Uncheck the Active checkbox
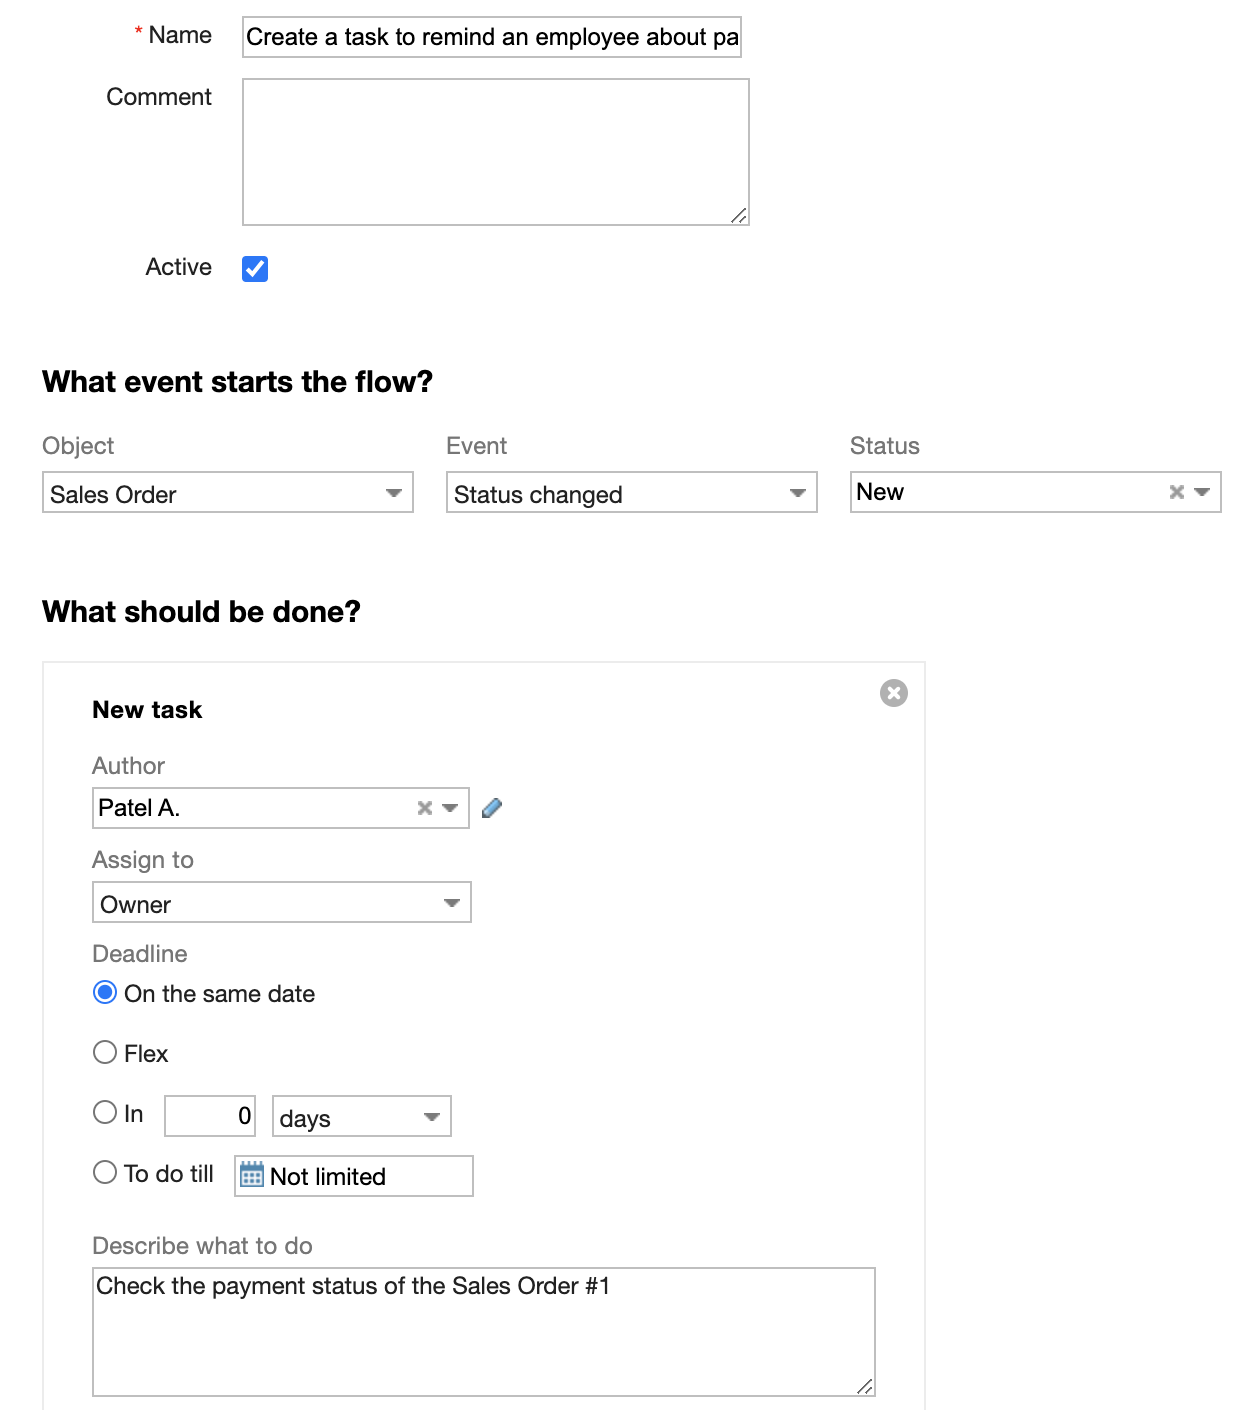The image size is (1238, 1410). [x=255, y=268]
